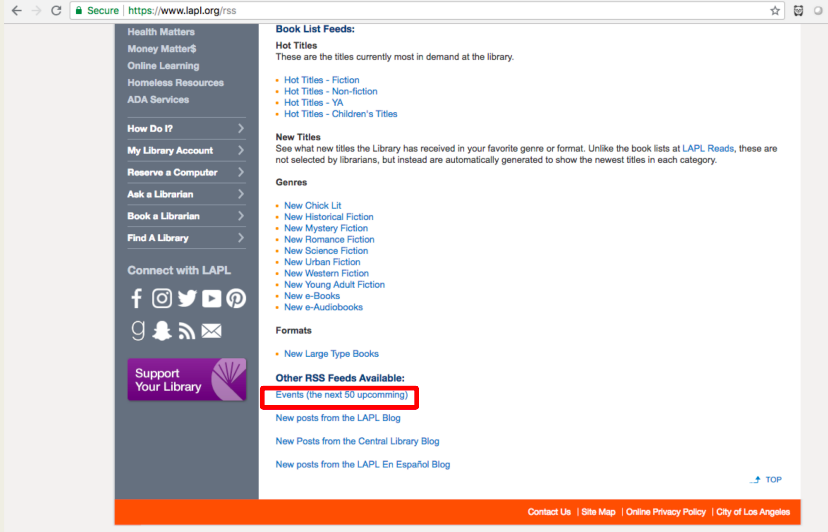Expand My Library Account chevron
The height and width of the screenshot is (532, 828).
(x=241, y=150)
